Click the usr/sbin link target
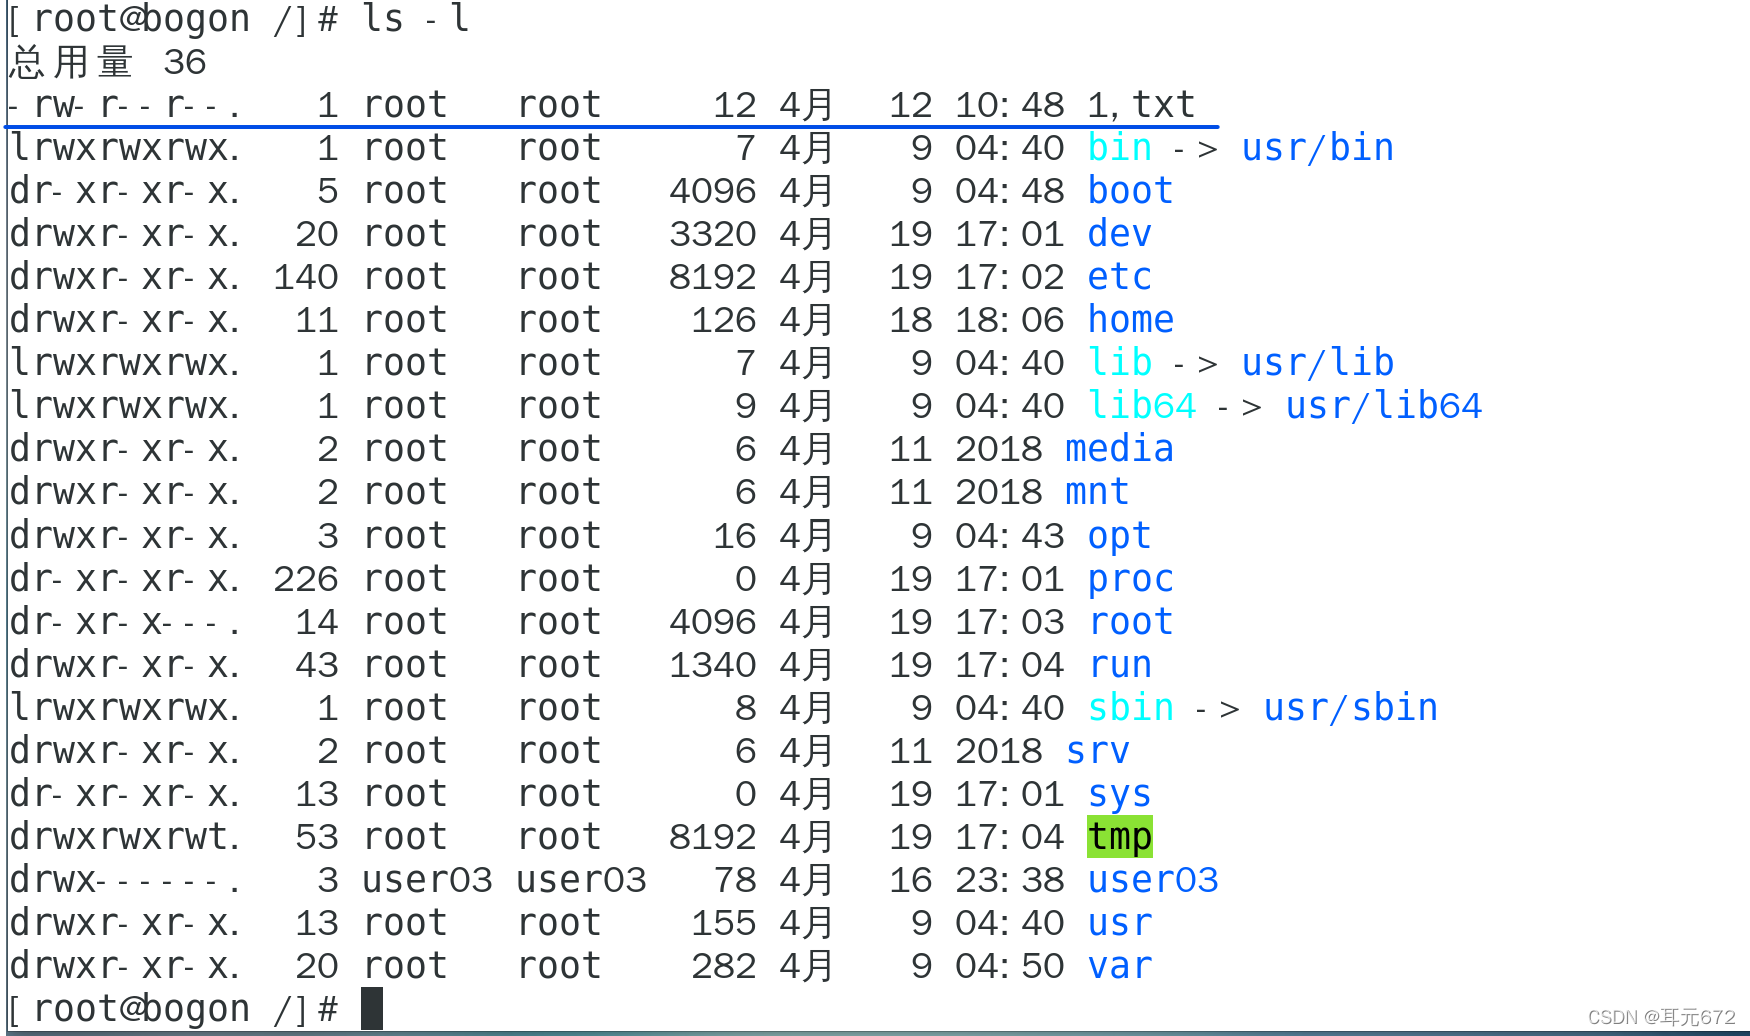1750x1036 pixels. point(1350,708)
